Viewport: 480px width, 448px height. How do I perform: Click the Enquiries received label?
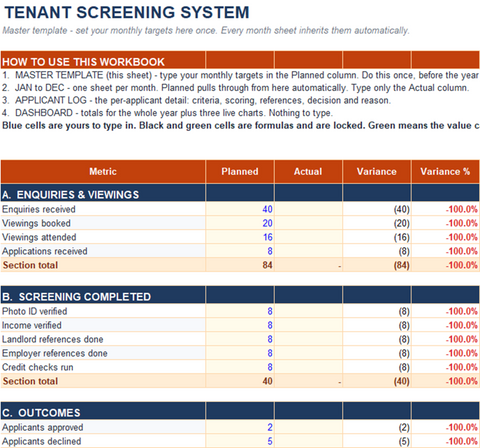pos(39,209)
